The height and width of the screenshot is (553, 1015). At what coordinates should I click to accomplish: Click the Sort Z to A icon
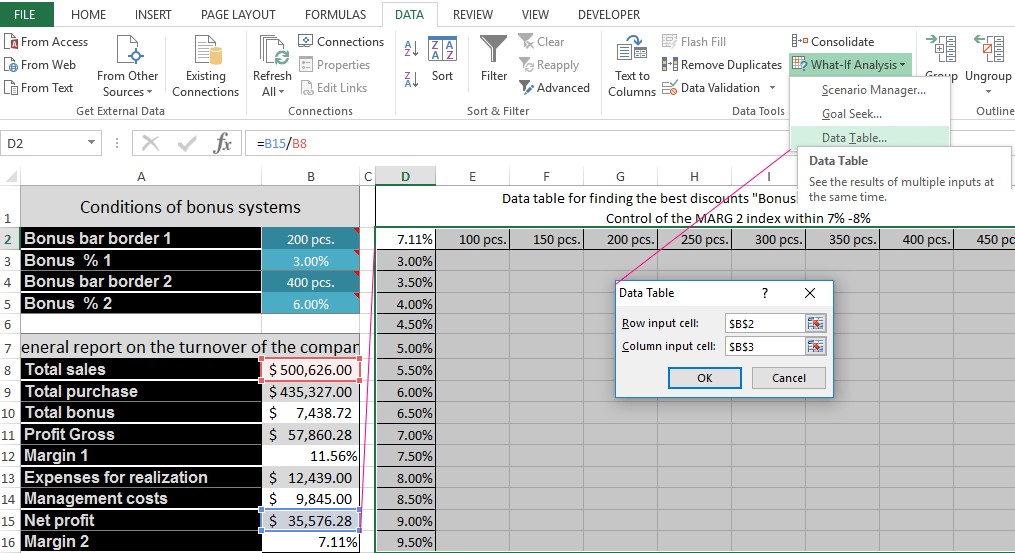(x=411, y=80)
